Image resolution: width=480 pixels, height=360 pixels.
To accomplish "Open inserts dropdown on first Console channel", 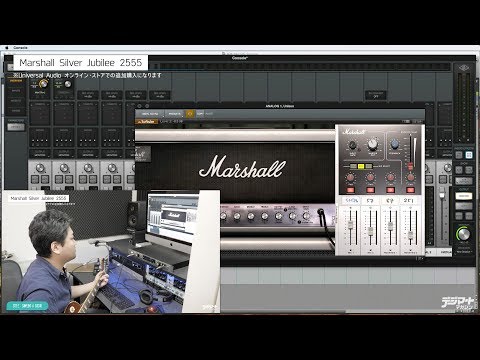I will tap(40, 104).
